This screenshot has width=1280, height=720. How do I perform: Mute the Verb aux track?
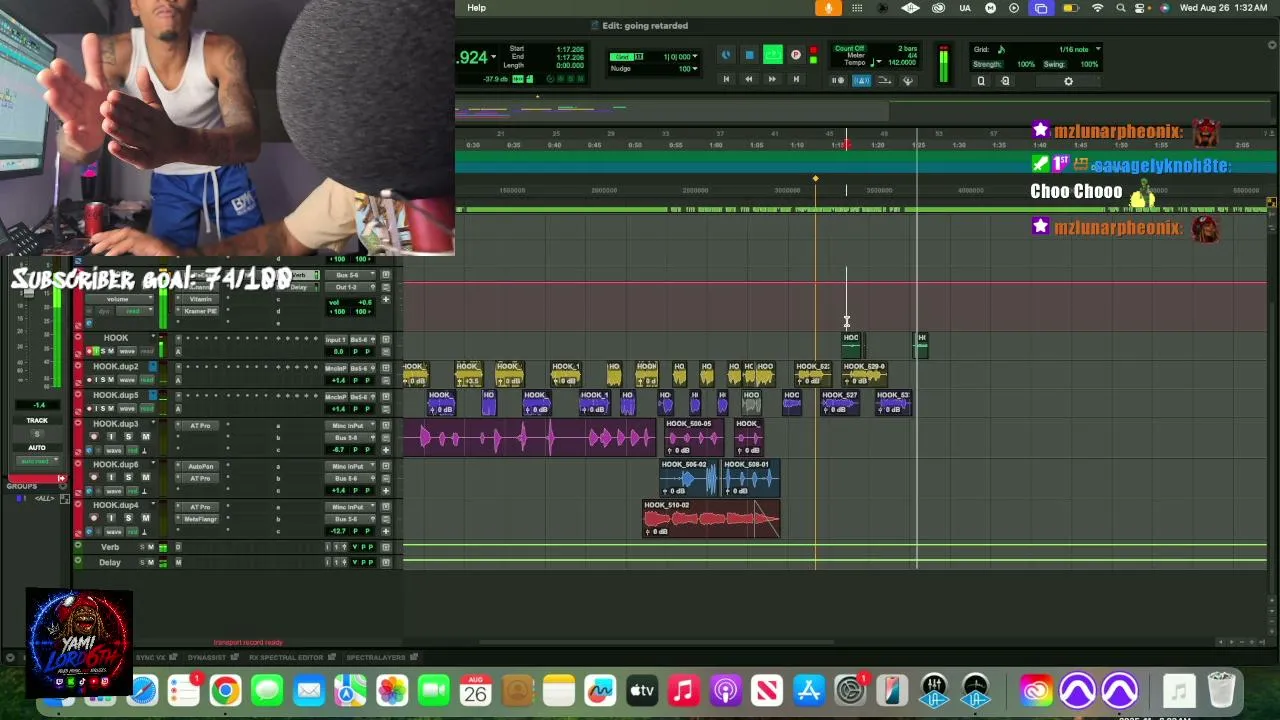click(x=151, y=547)
